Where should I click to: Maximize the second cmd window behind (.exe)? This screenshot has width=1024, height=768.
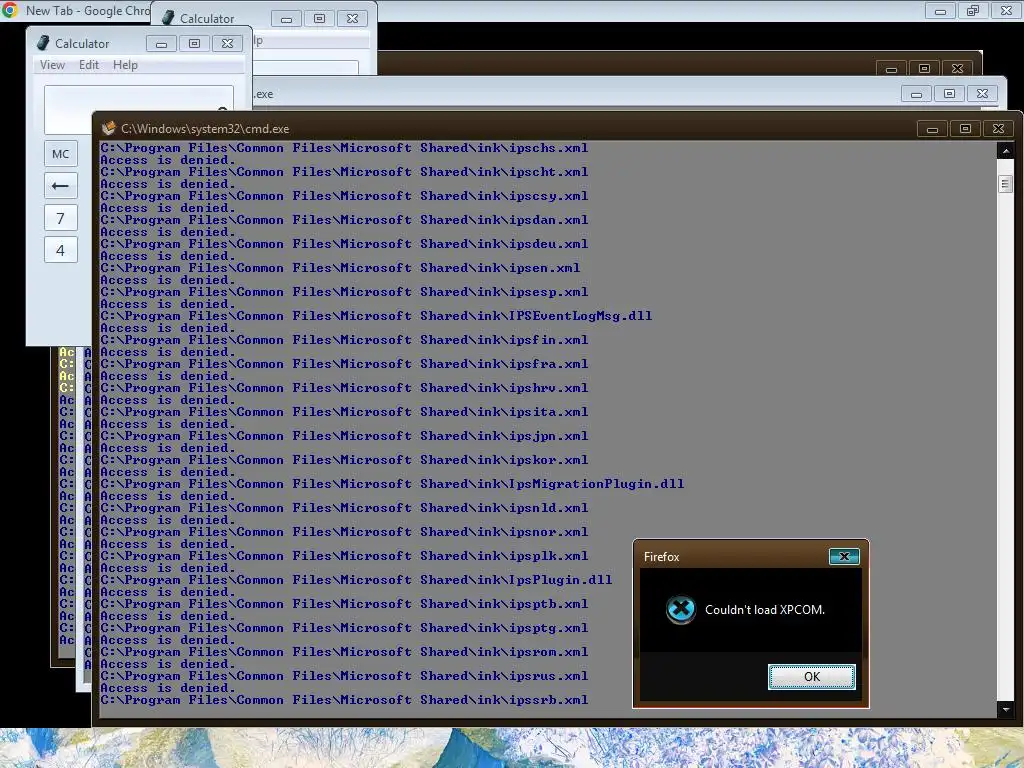[950, 94]
